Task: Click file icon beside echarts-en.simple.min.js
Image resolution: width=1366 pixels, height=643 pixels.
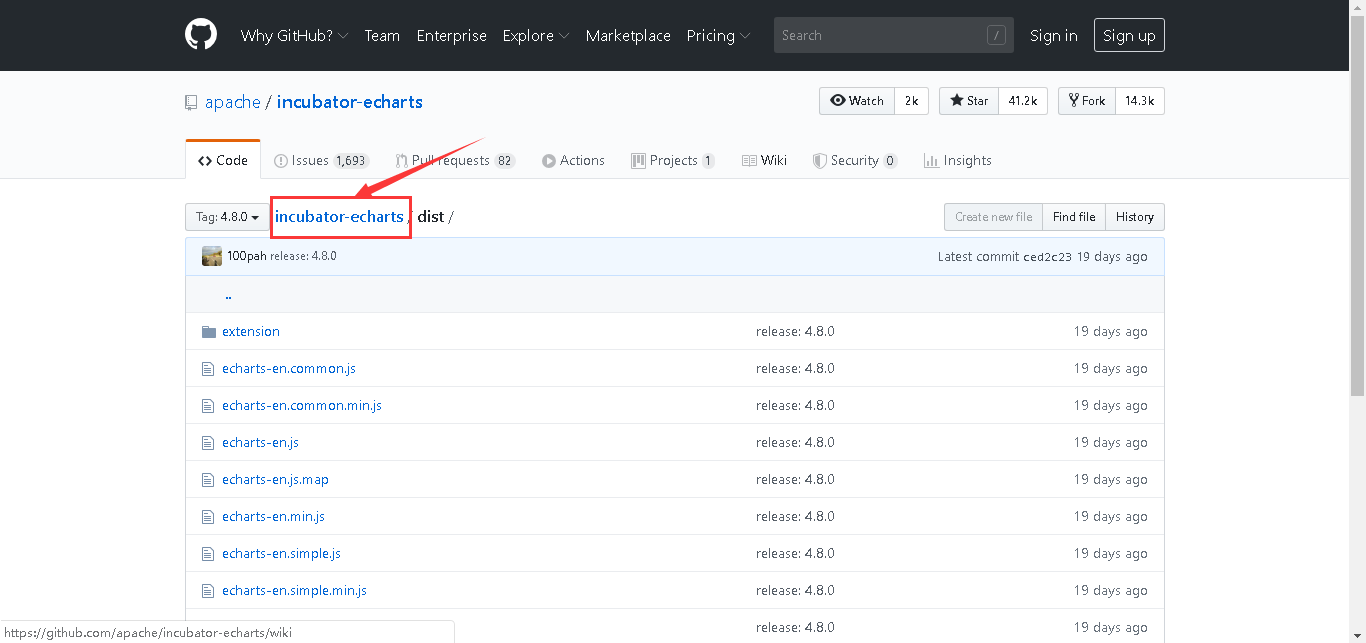Action: 208,591
